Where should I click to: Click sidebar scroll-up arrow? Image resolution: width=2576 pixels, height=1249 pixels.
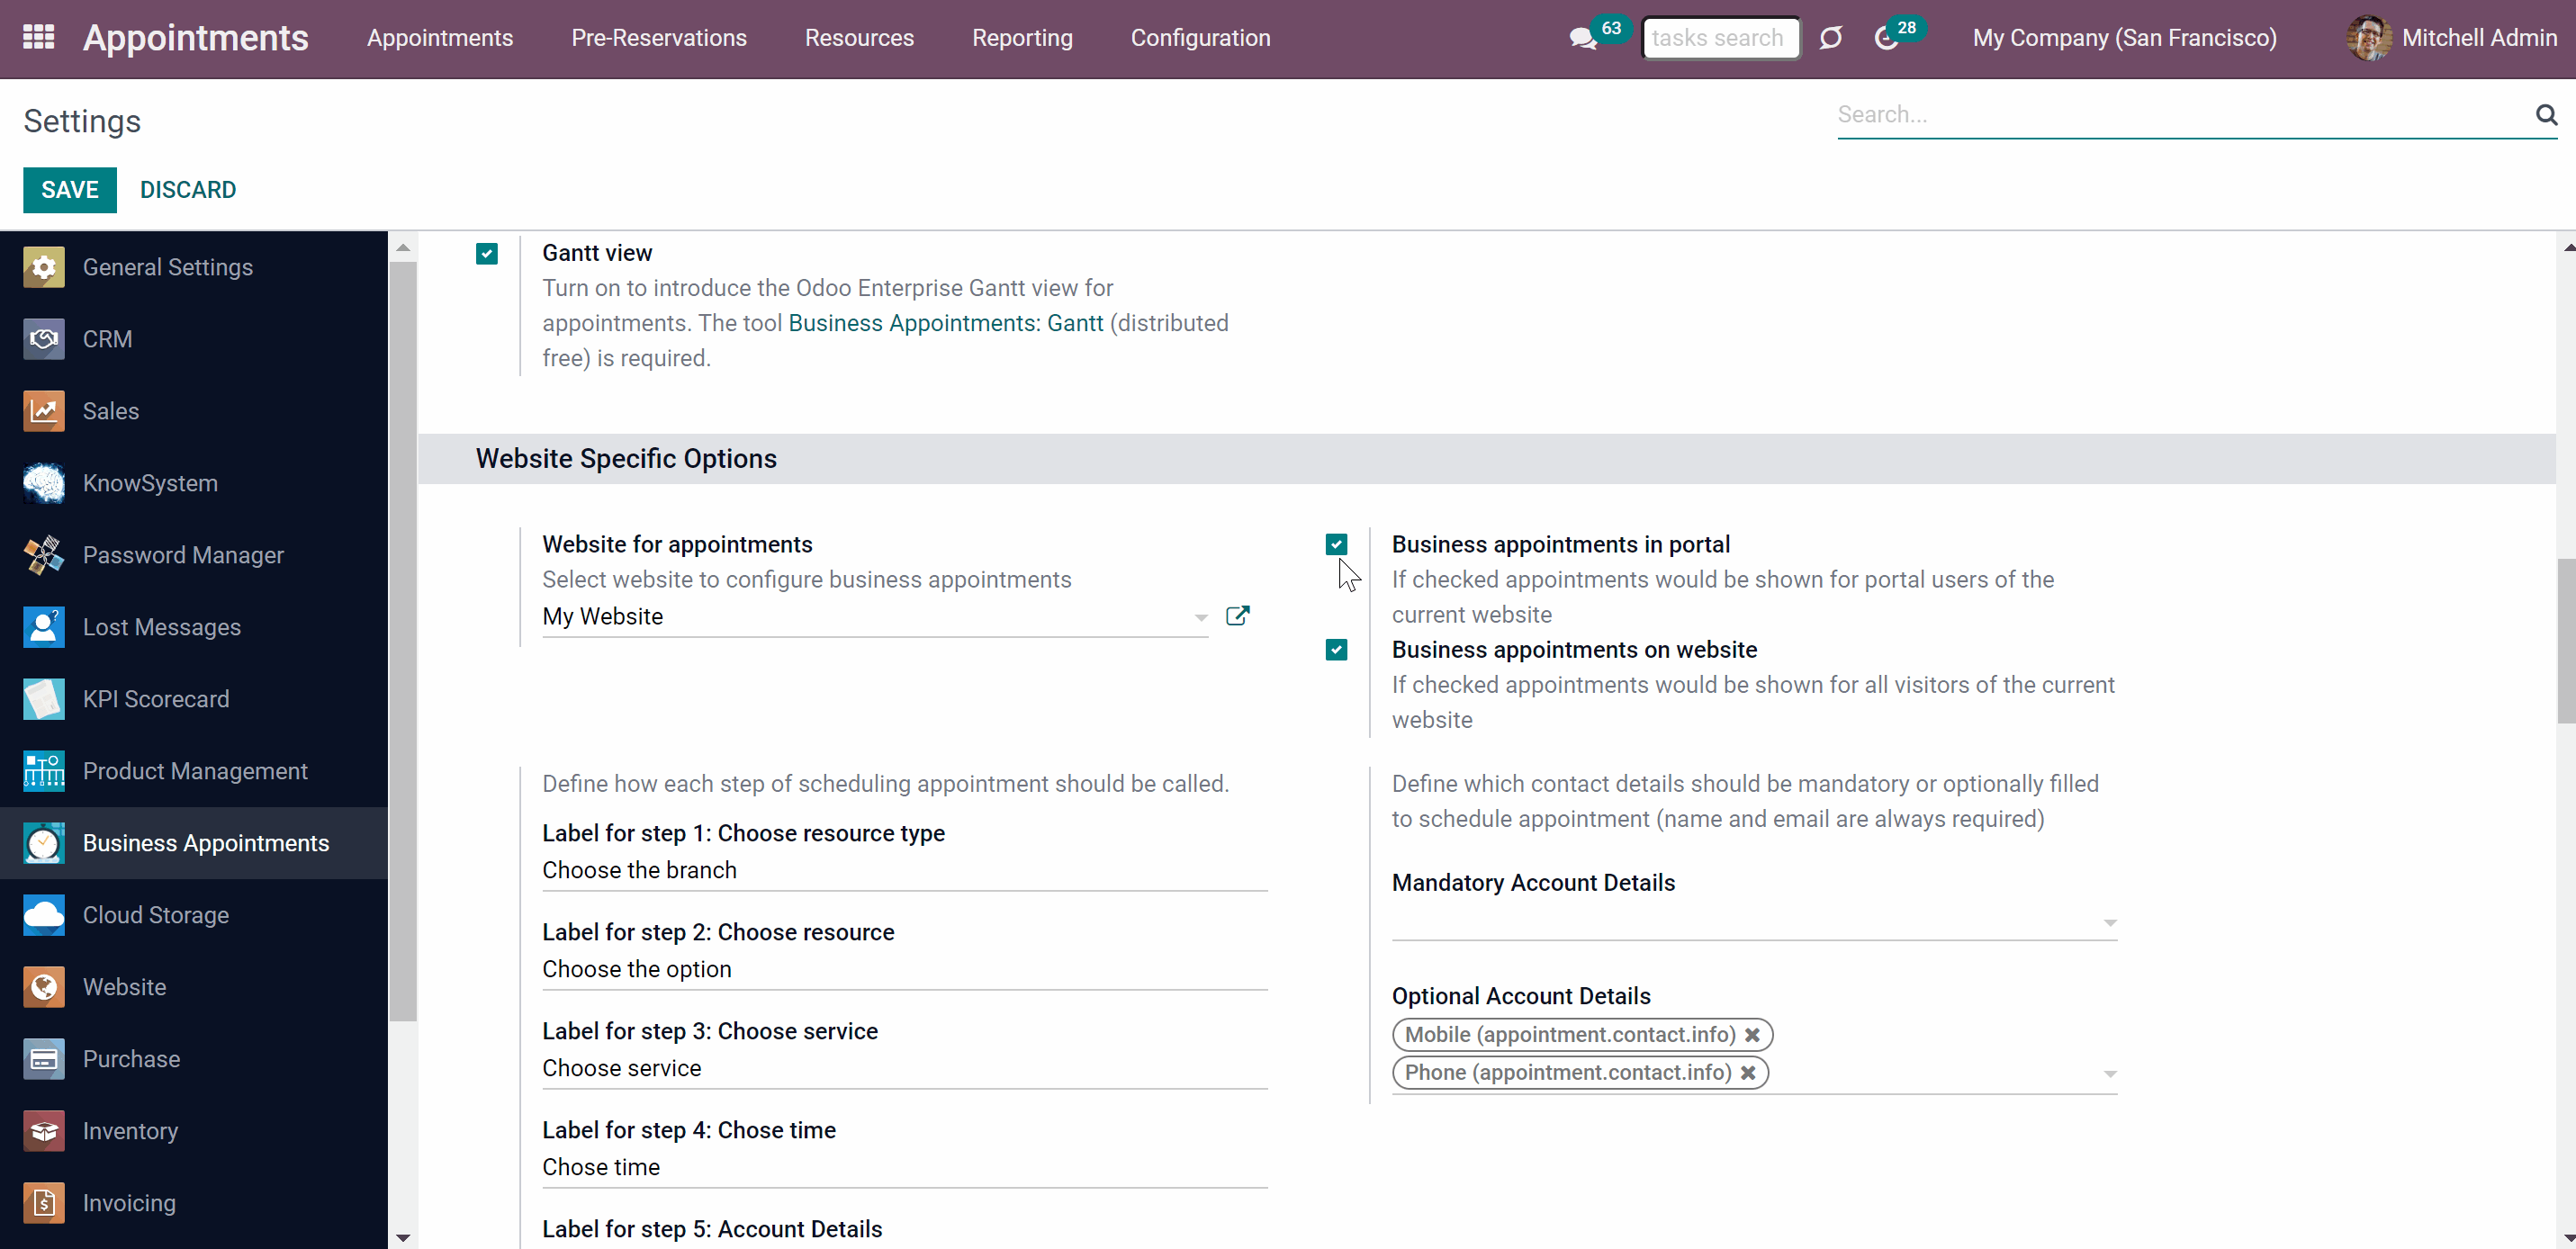point(403,247)
